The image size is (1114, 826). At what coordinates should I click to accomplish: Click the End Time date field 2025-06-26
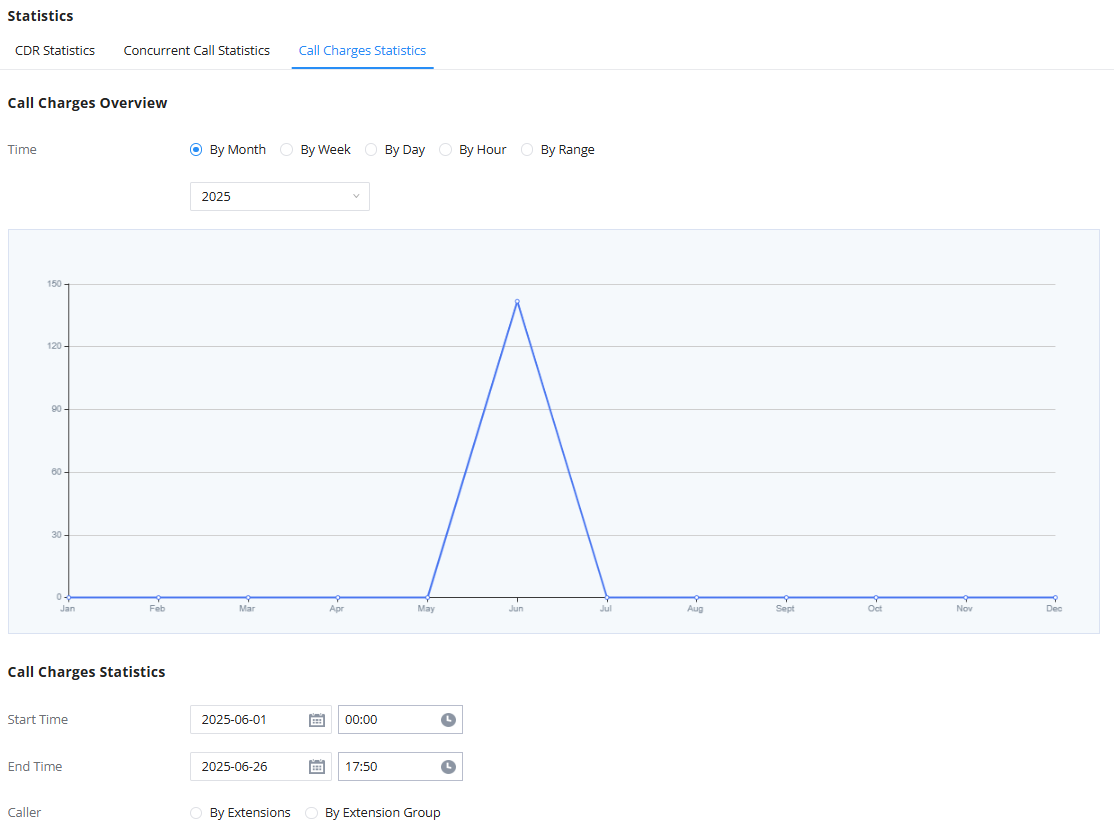pyautogui.click(x=261, y=766)
